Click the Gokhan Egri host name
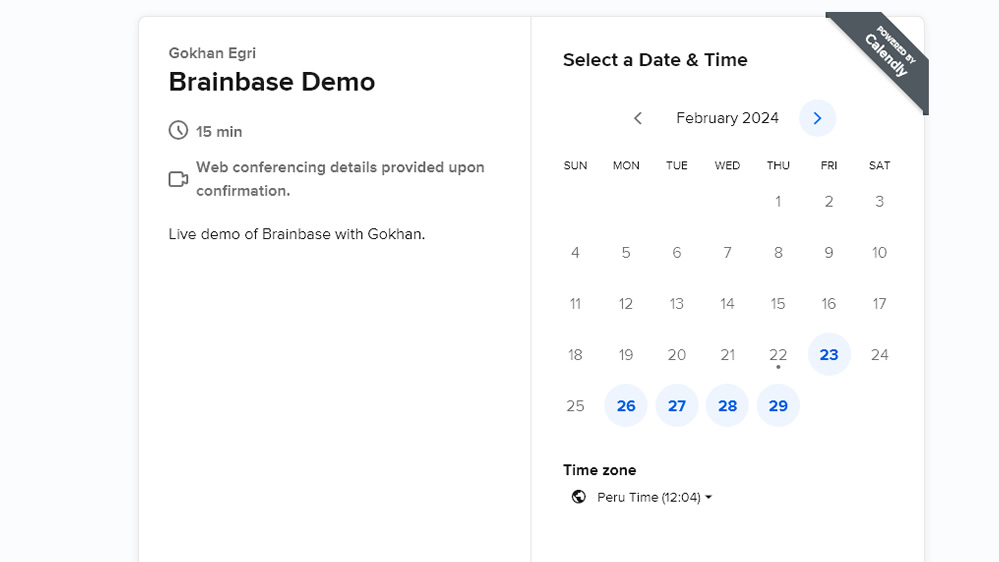This screenshot has height=562, width=999. [212, 53]
